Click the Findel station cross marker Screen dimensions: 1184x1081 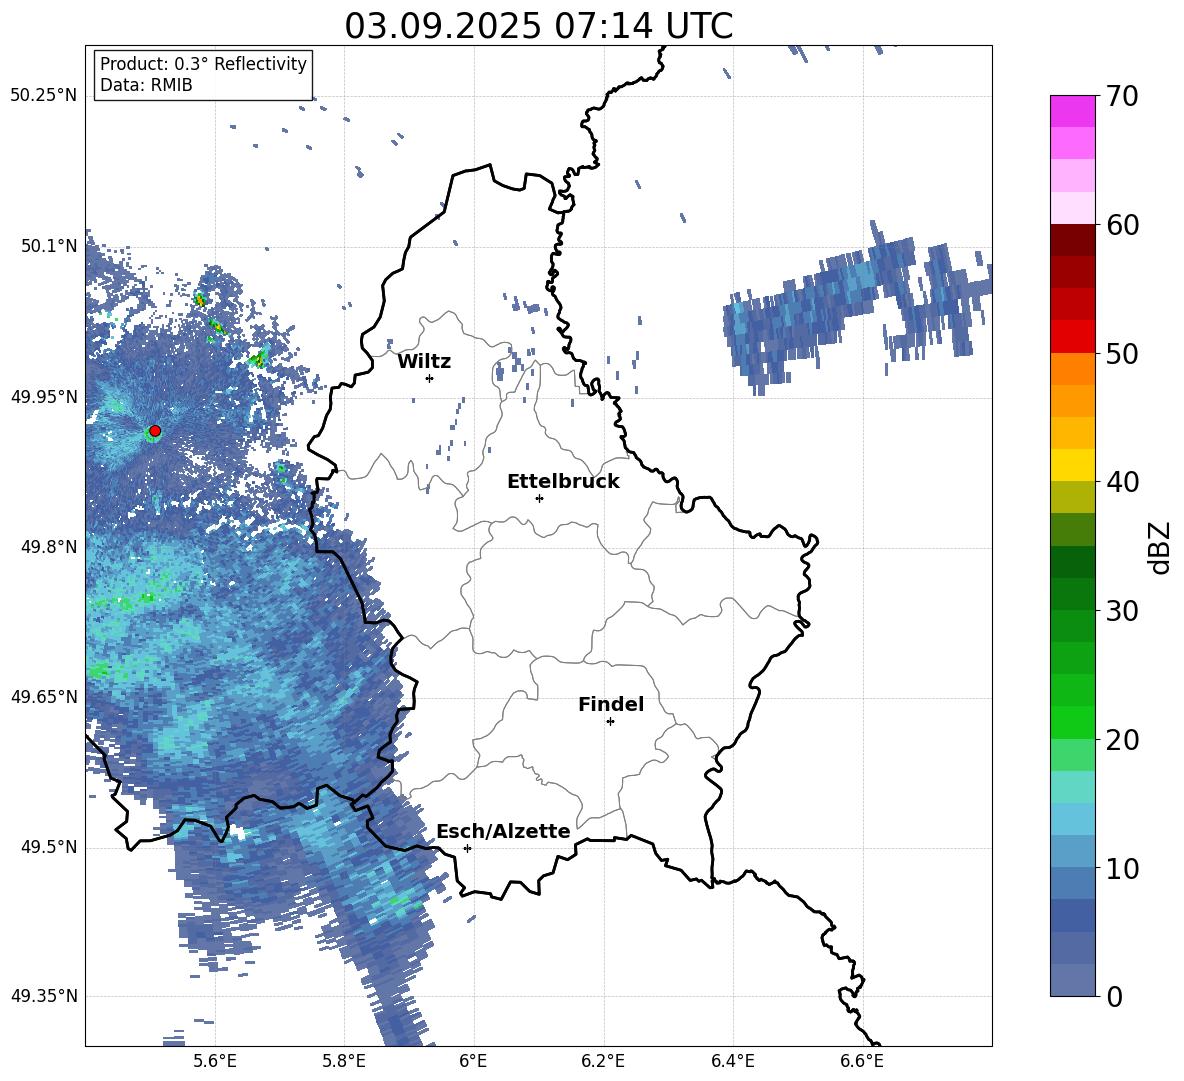click(610, 722)
